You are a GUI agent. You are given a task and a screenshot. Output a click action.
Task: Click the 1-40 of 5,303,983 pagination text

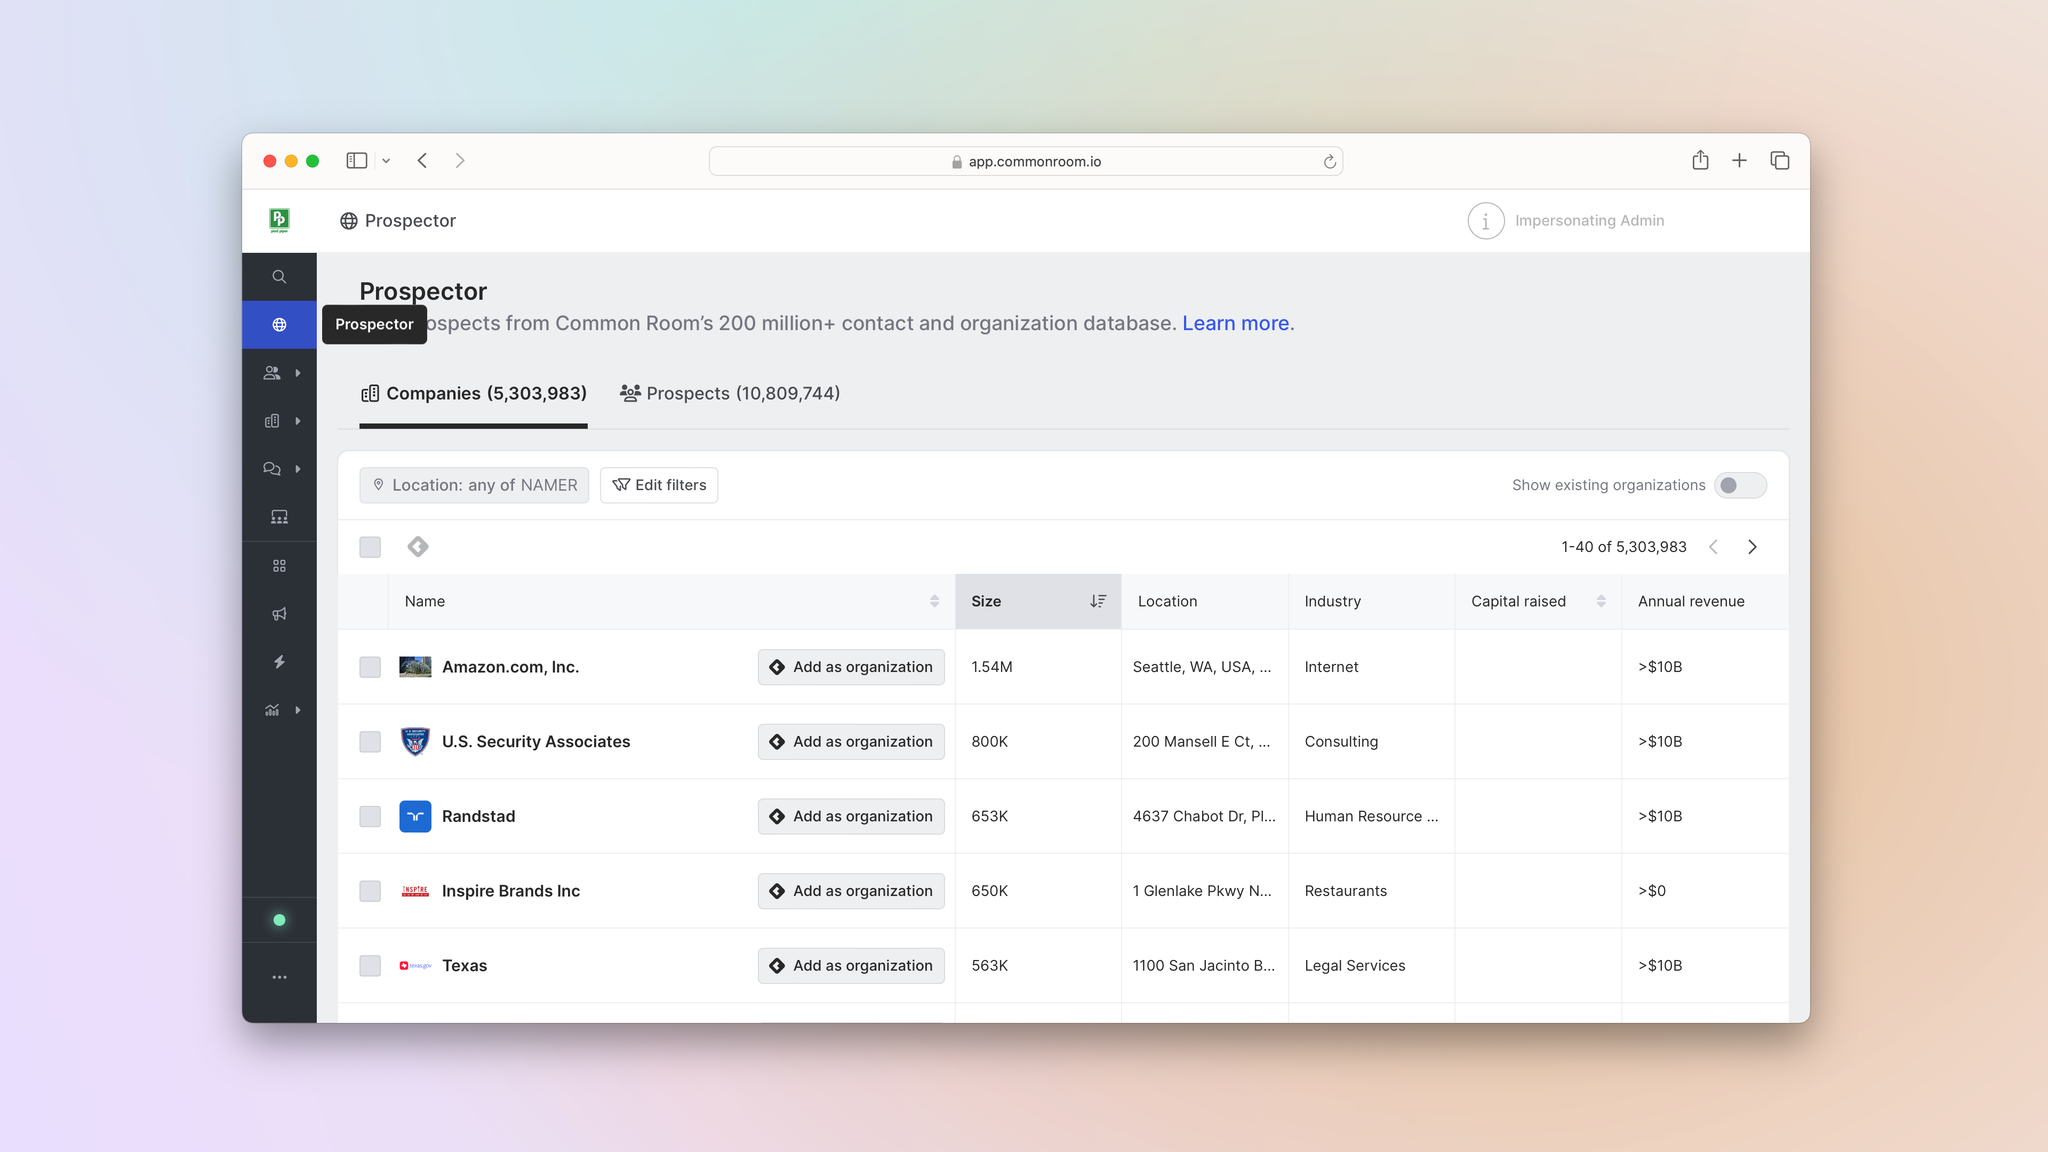tap(1624, 547)
